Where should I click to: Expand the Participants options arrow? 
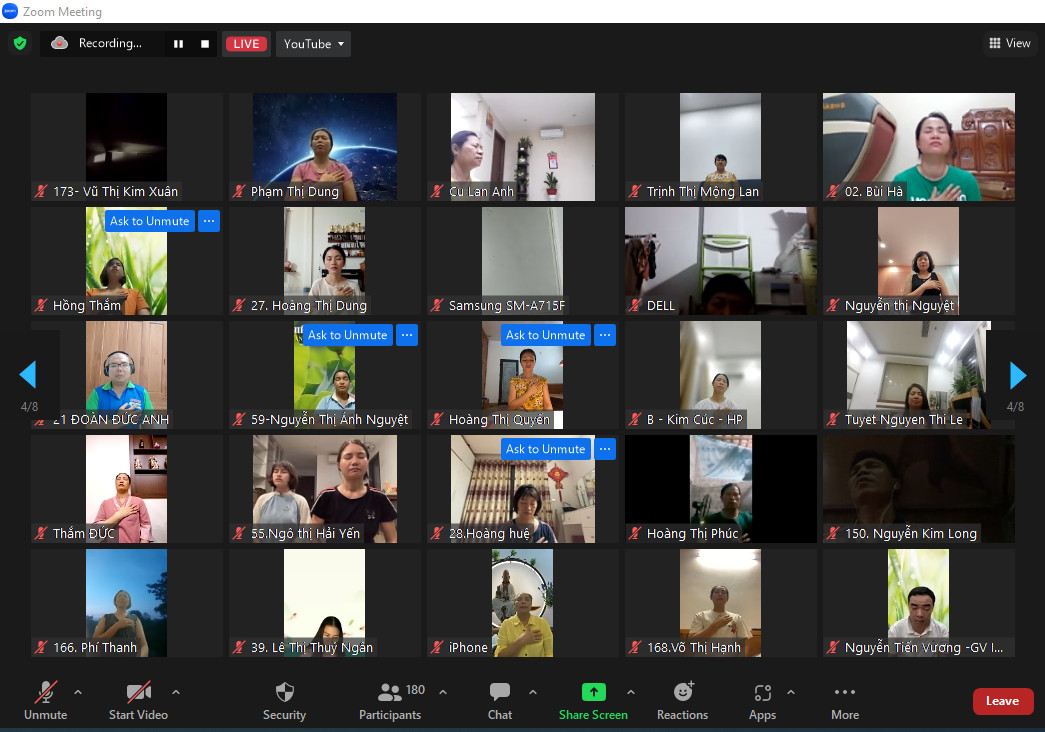pos(443,693)
